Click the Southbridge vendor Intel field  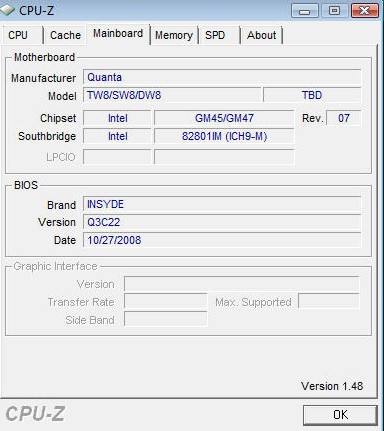click(x=117, y=136)
